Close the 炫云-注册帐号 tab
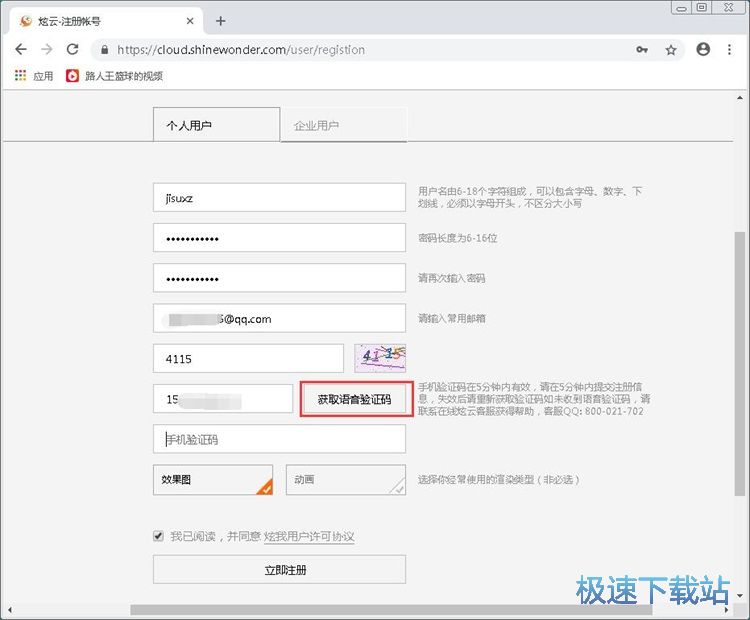Viewport: 750px width, 620px height. tap(190, 21)
